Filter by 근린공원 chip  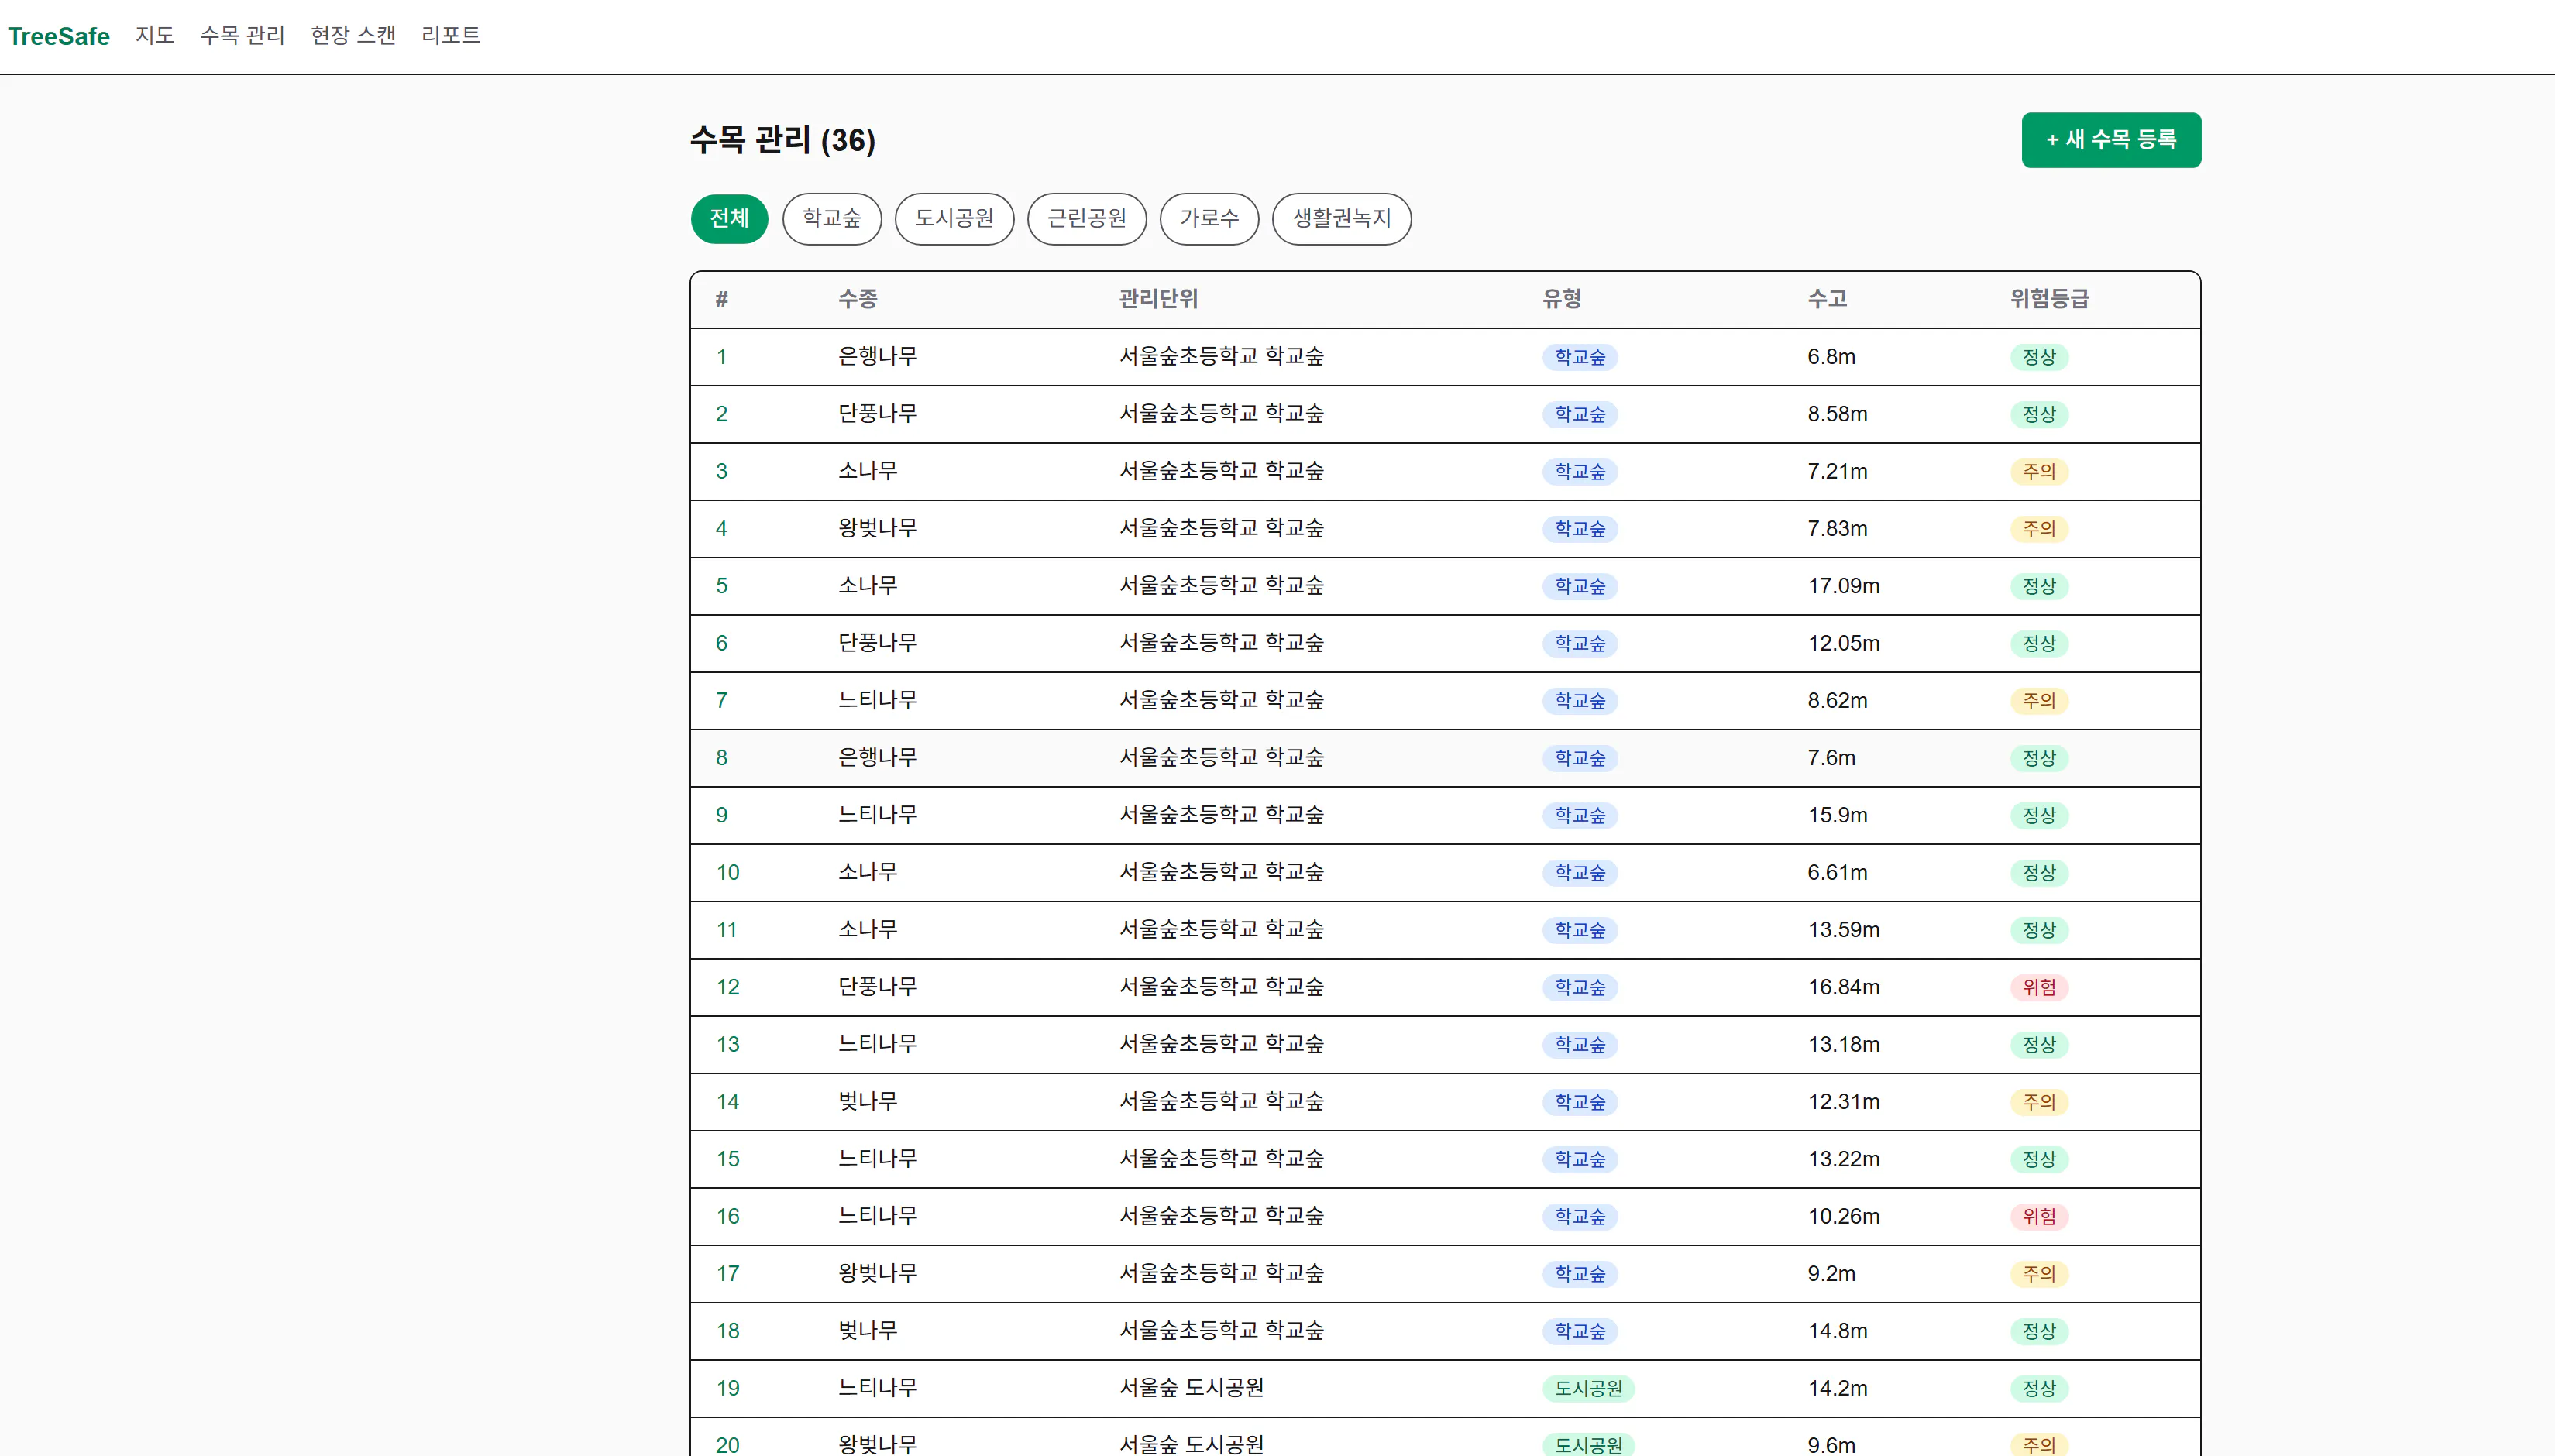[1087, 218]
